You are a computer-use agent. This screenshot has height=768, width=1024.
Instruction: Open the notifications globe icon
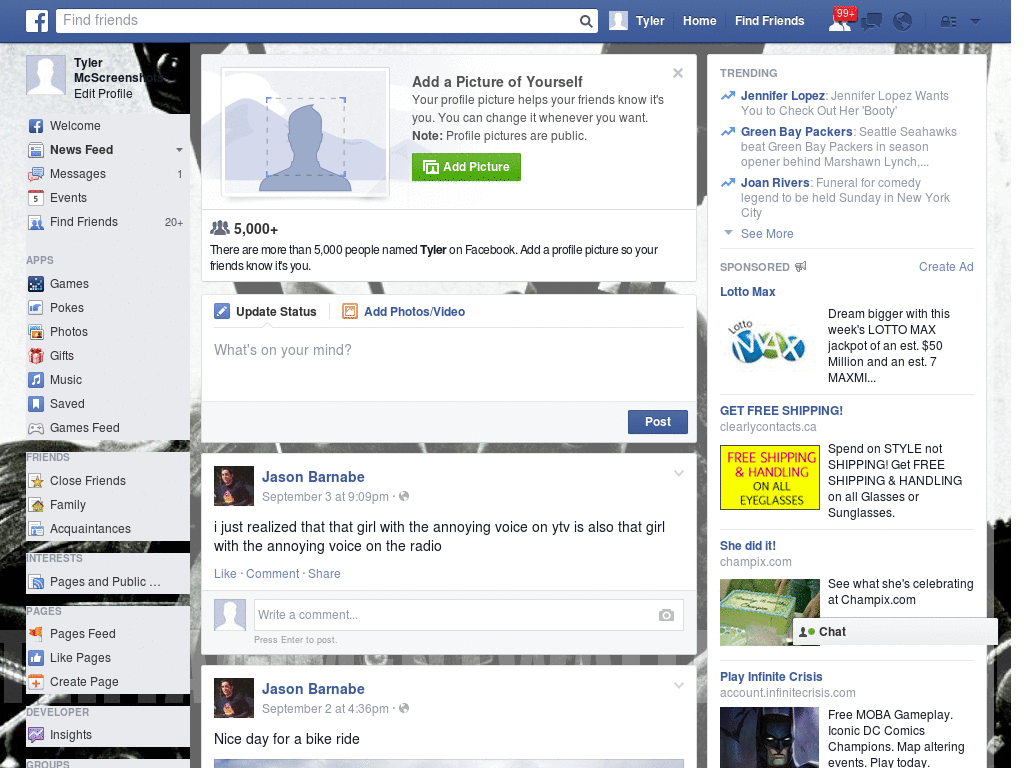pyautogui.click(x=902, y=22)
